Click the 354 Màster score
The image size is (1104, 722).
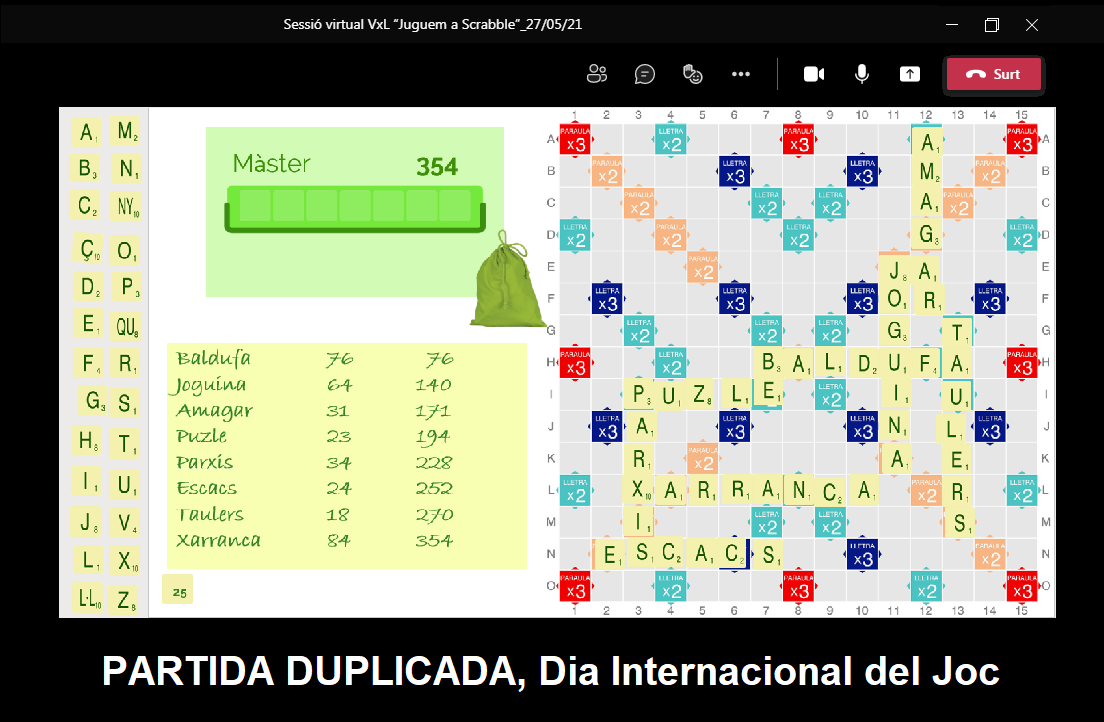tap(437, 166)
